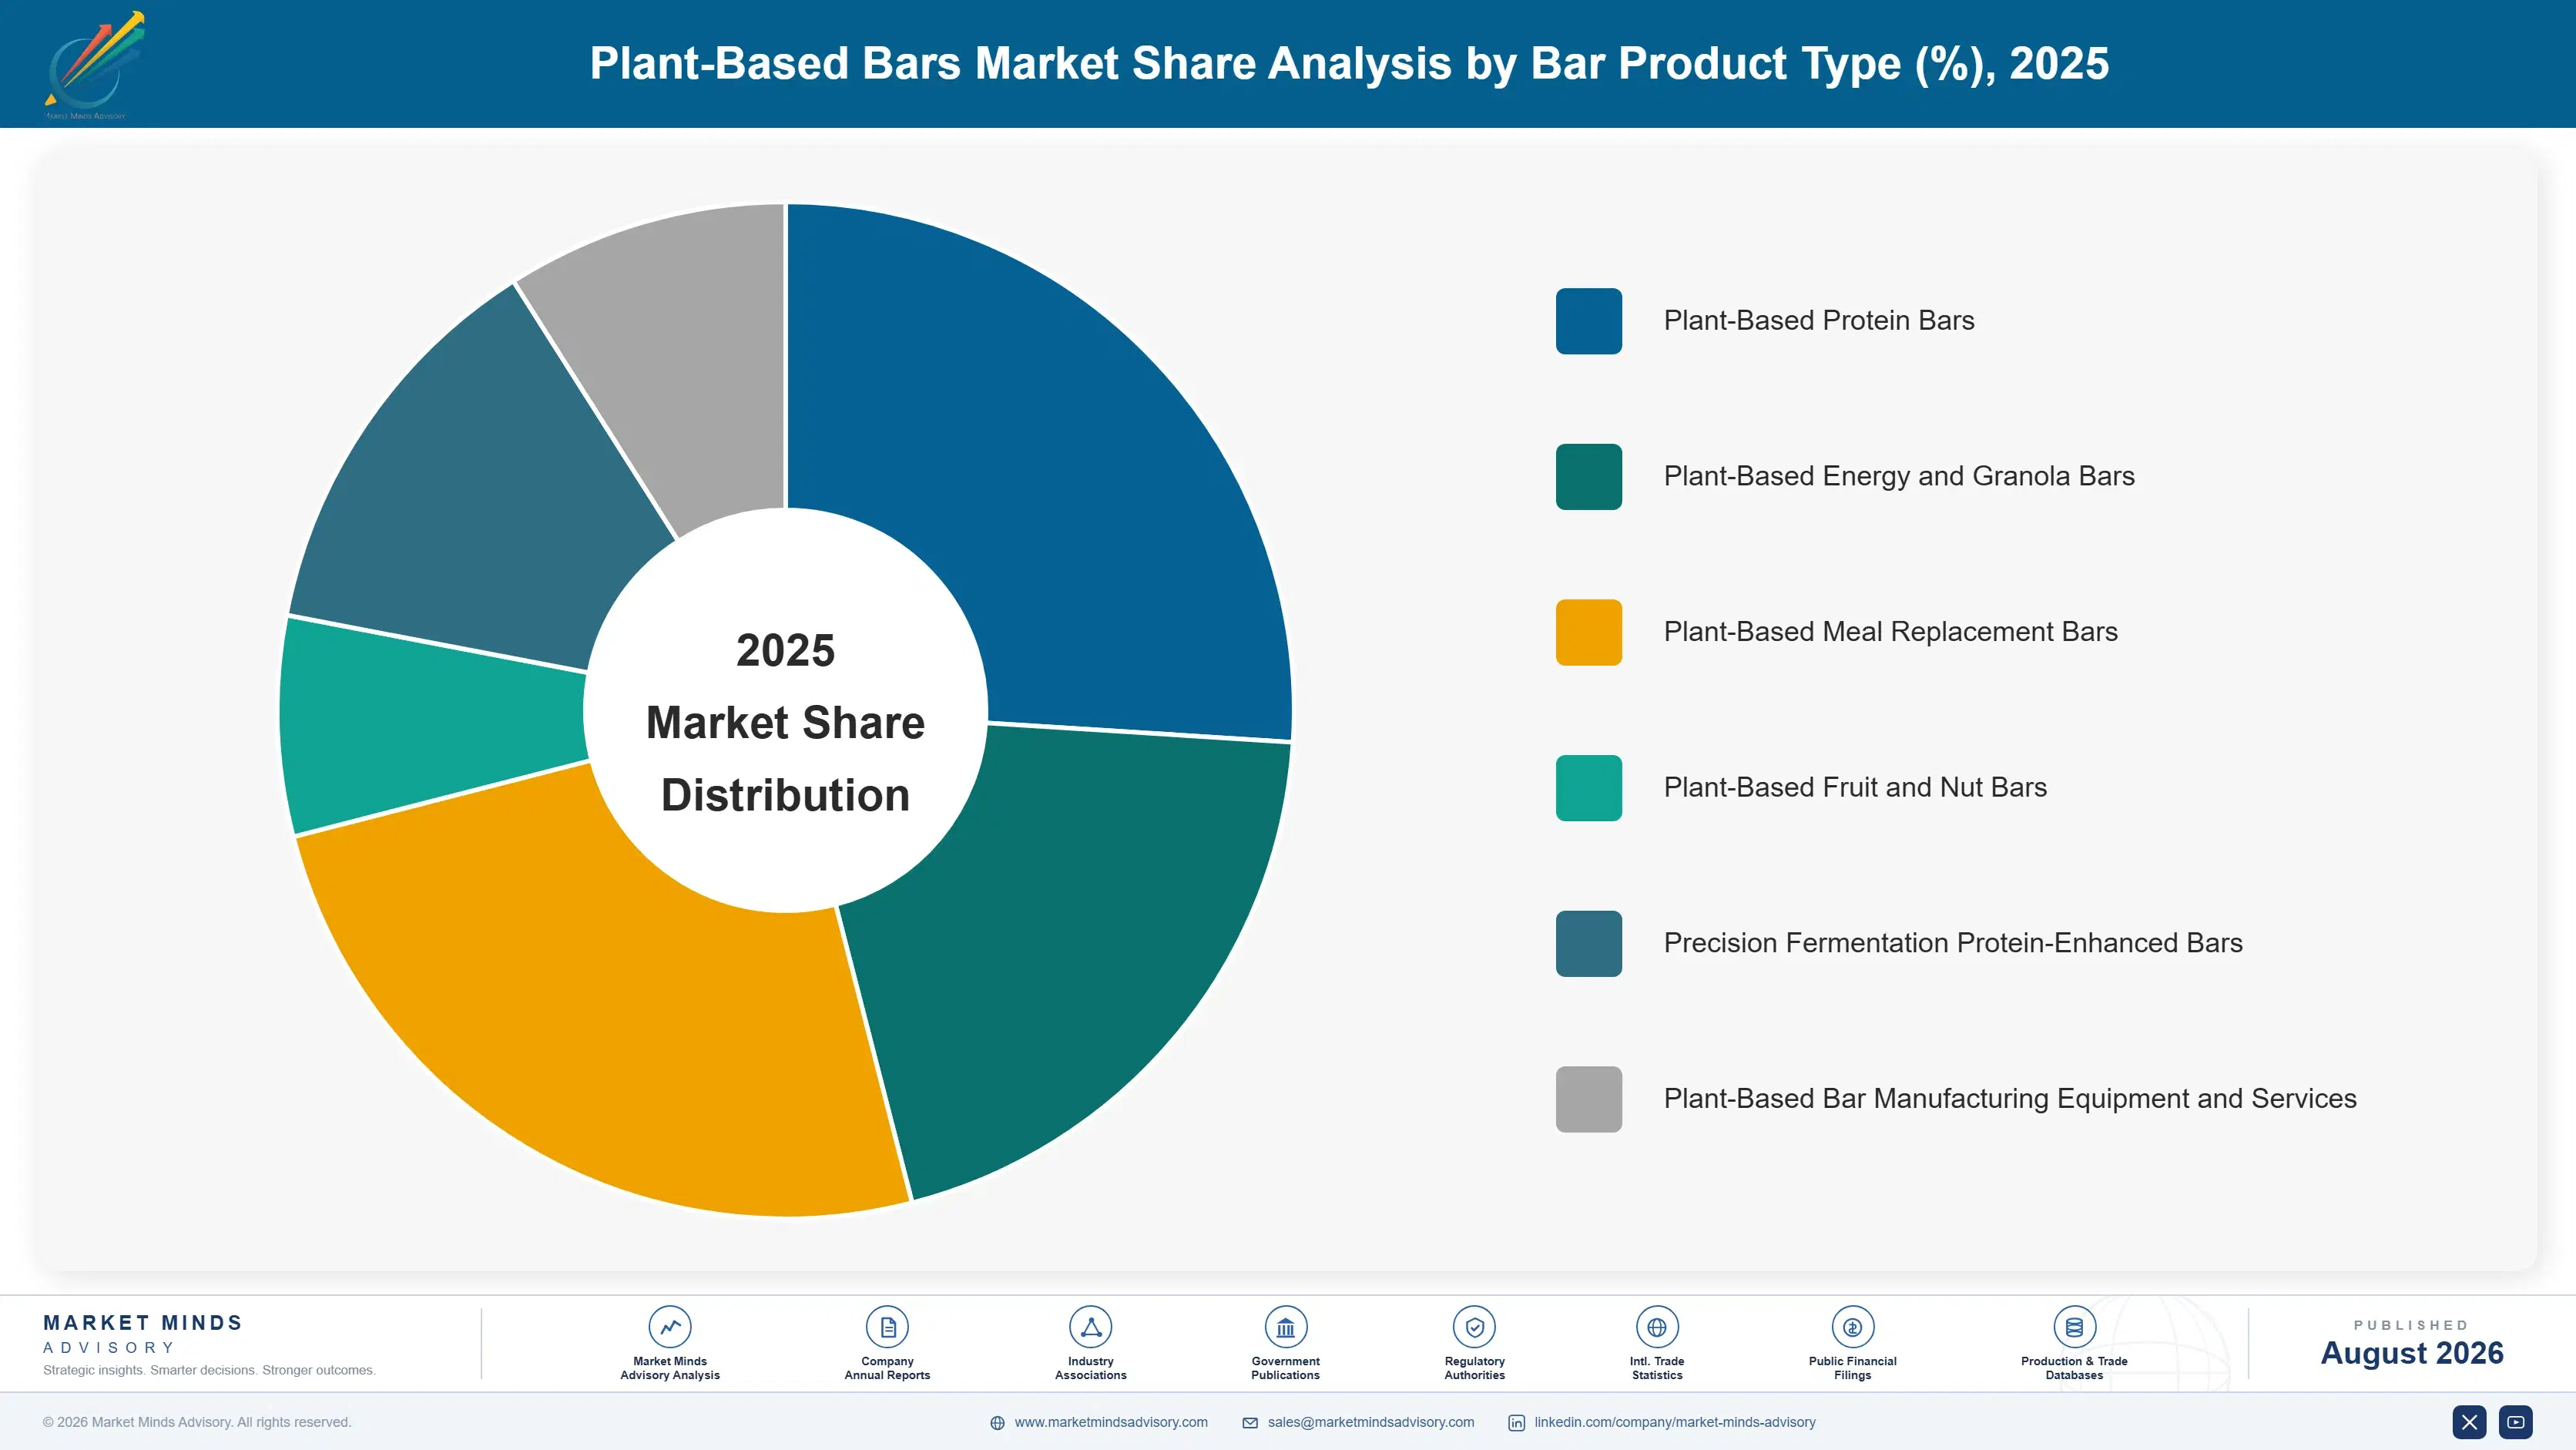Click 'Precision Fermentation Protein-Enhanced Bars' label
This screenshot has width=2576, height=1450.
[1953, 944]
